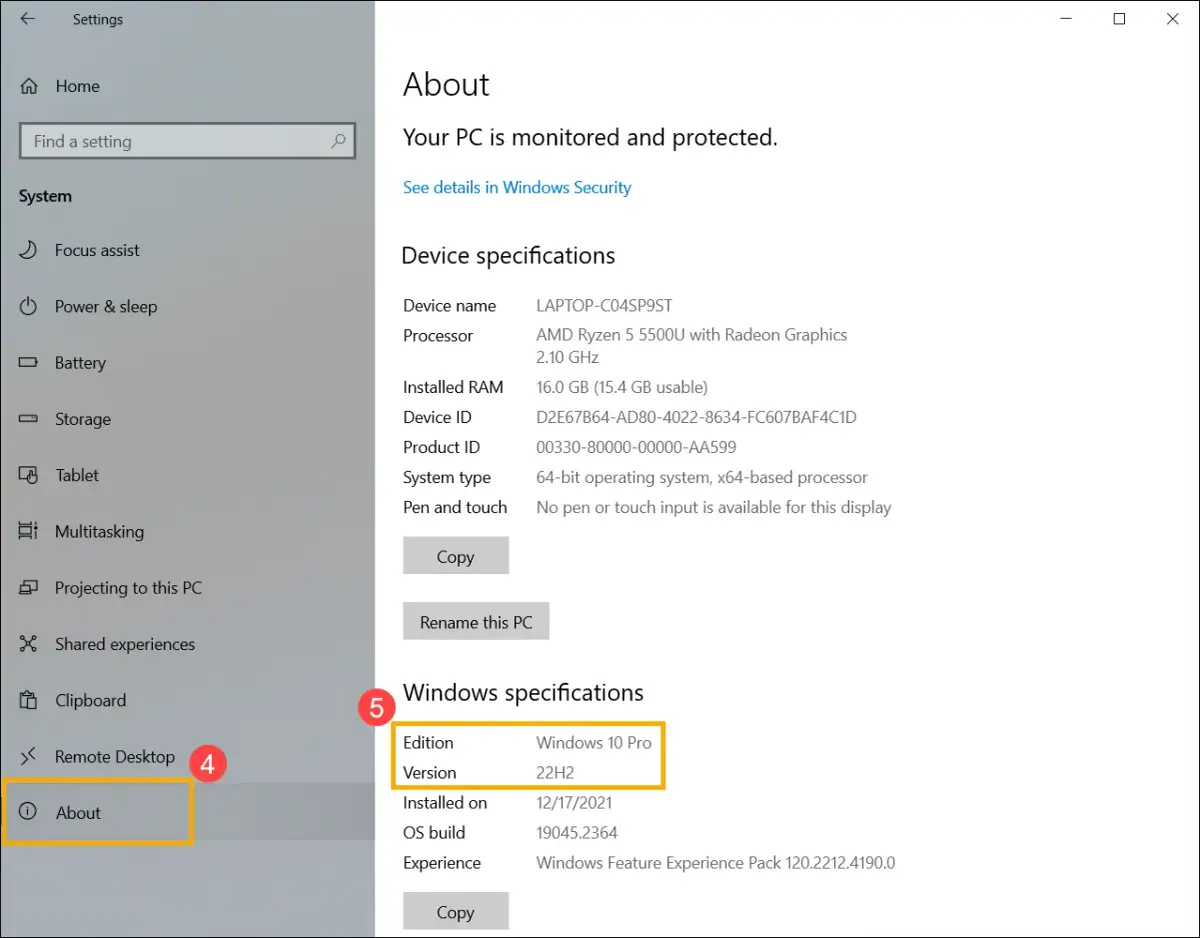
Task: Select Clipboard in the sidebar
Action: (x=90, y=700)
